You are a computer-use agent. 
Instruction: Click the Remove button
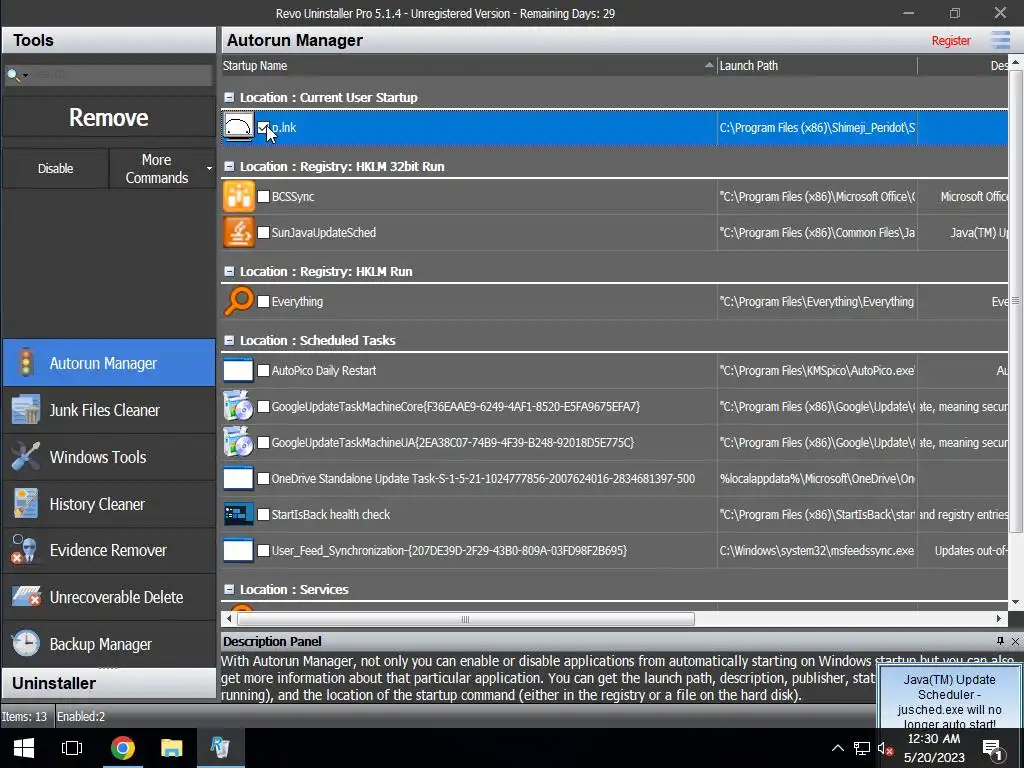[108, 118]
